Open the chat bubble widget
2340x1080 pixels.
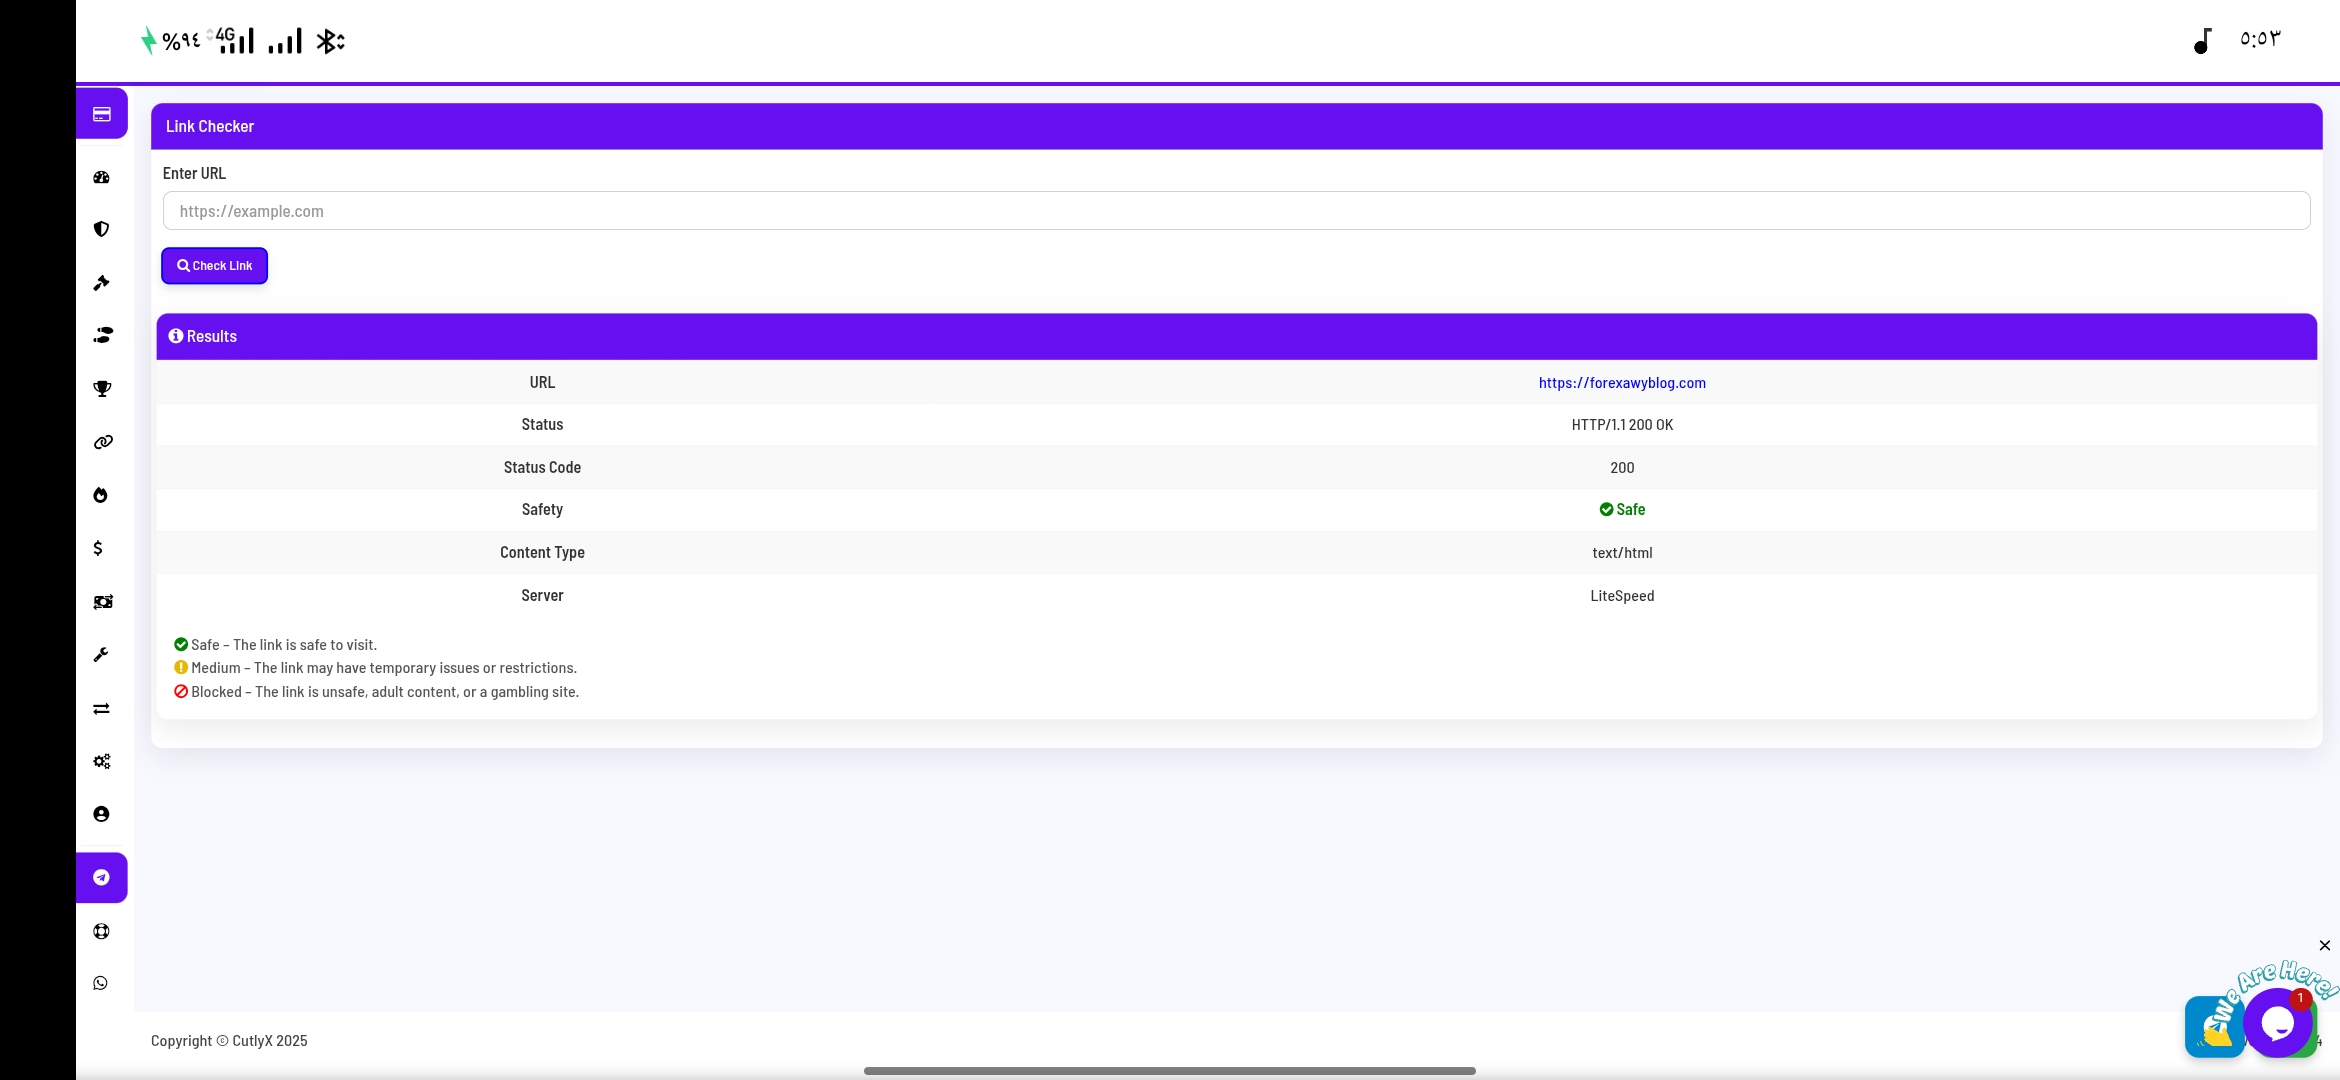click(x=2277, y=1023)
